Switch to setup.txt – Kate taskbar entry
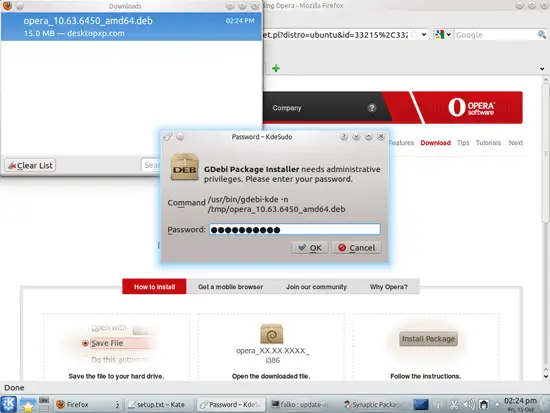 [x=160, y=405]
